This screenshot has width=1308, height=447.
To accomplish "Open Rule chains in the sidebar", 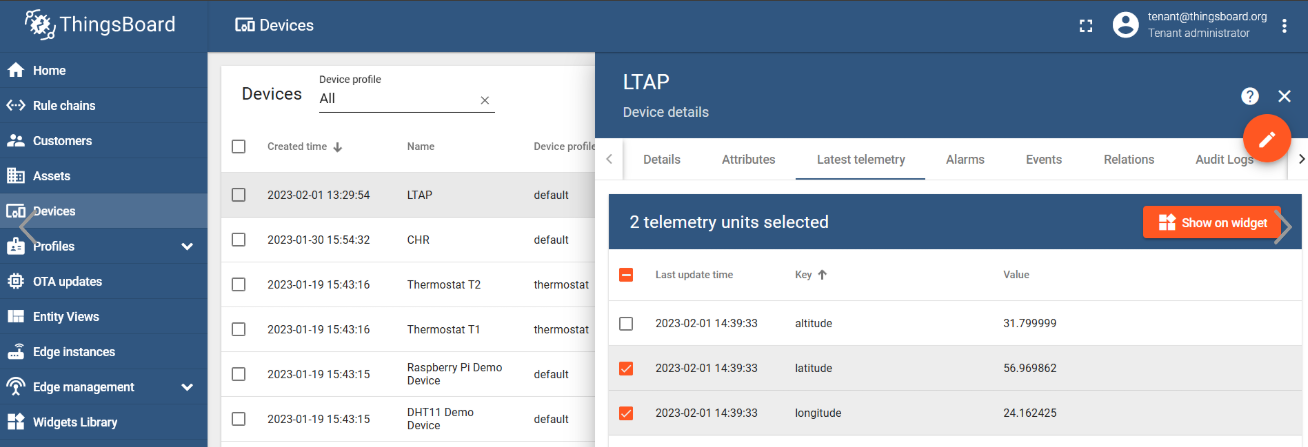I will coord(64,106).
